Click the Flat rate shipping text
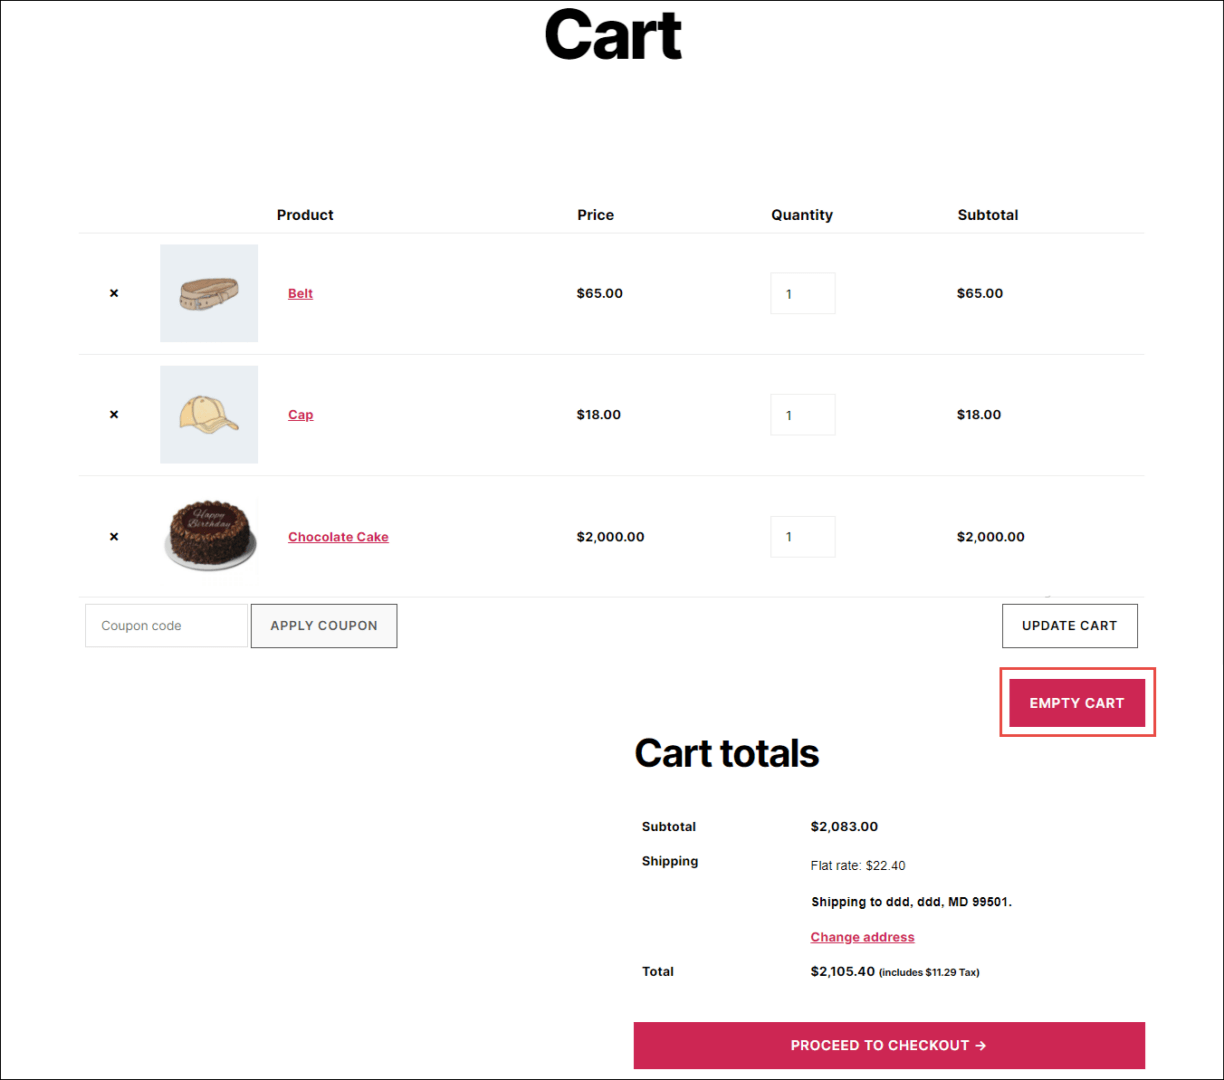The height and width of the screenshot is (1080, 1224). (857, 866)
